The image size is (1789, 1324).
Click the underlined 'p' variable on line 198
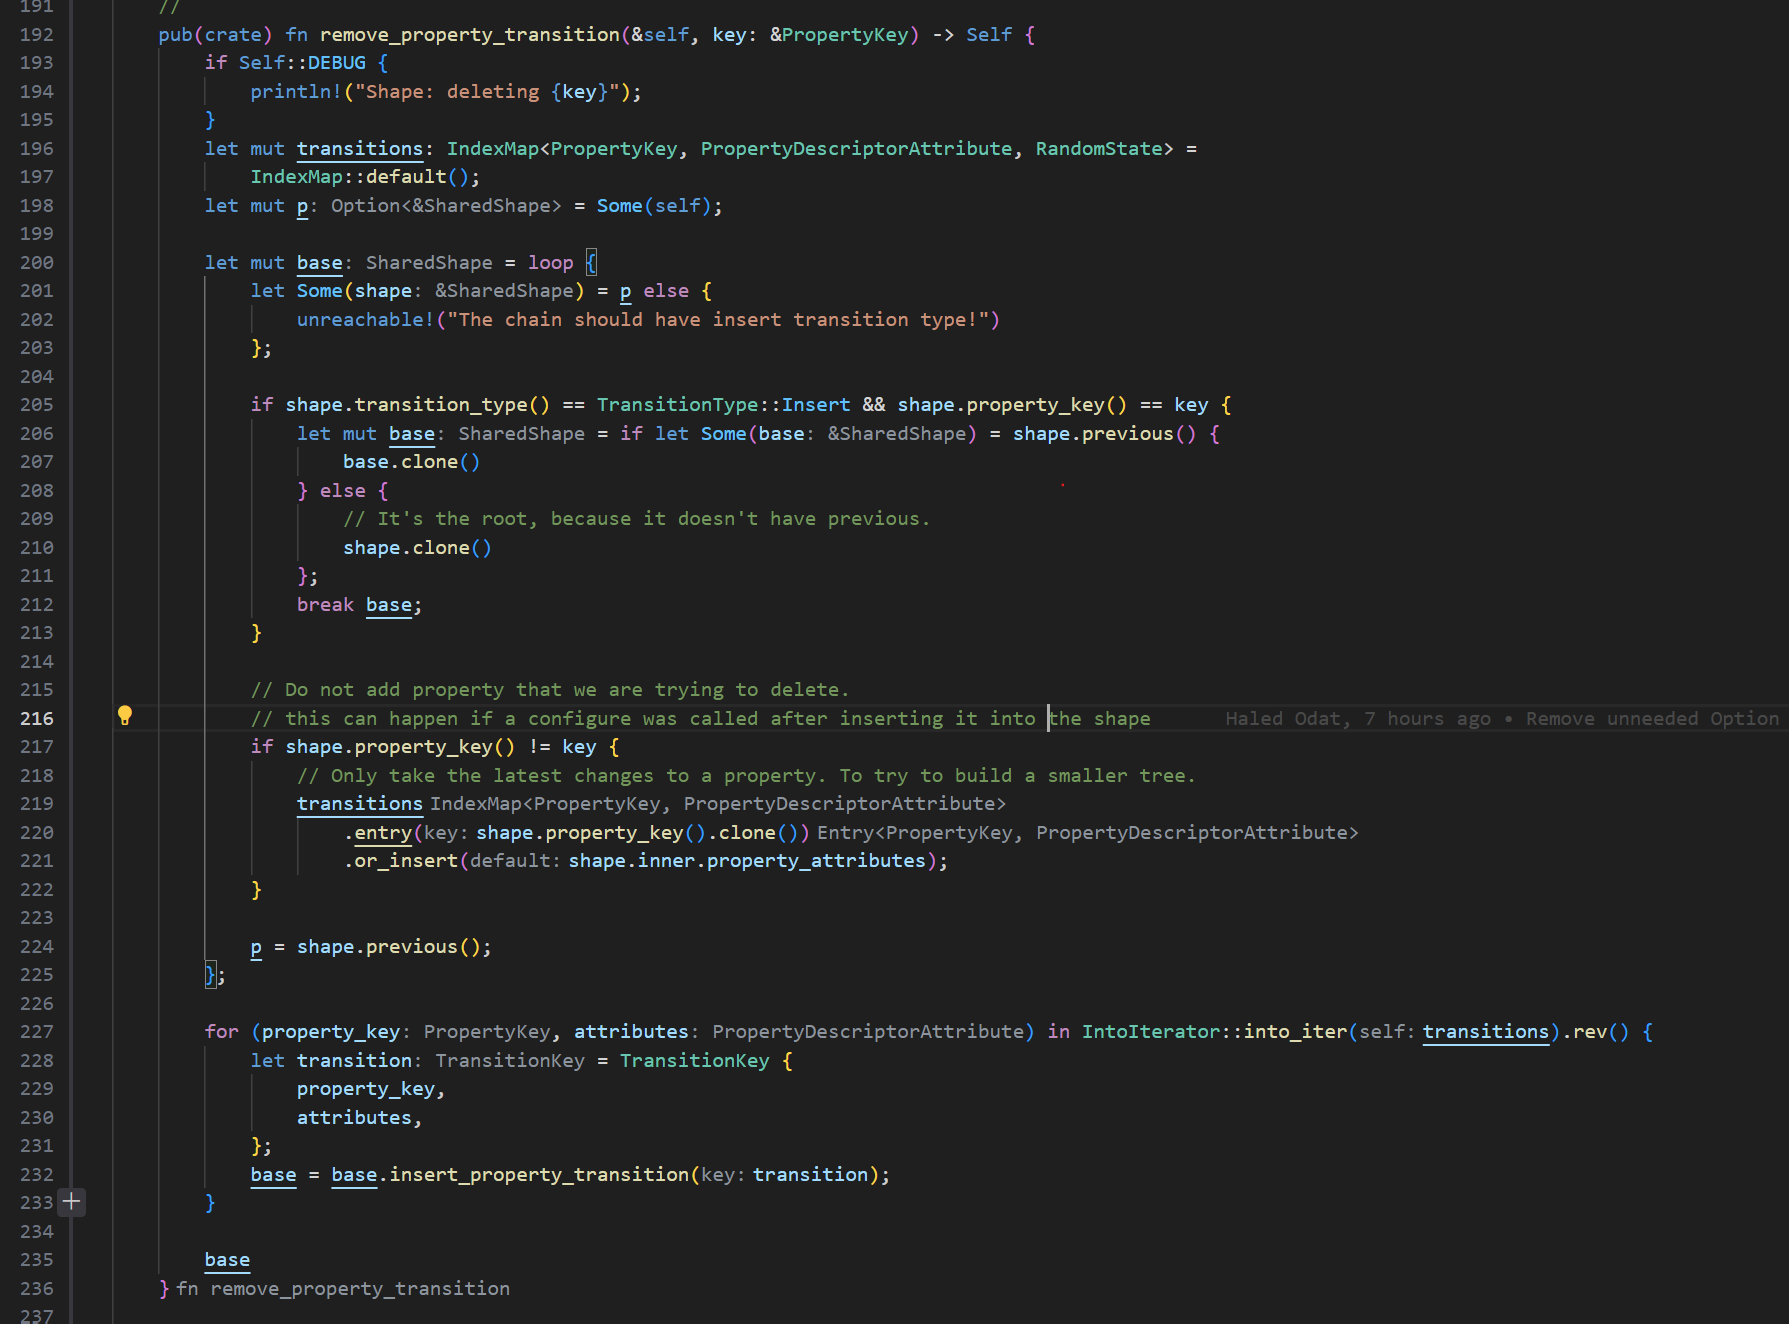[x=301, y=205]
